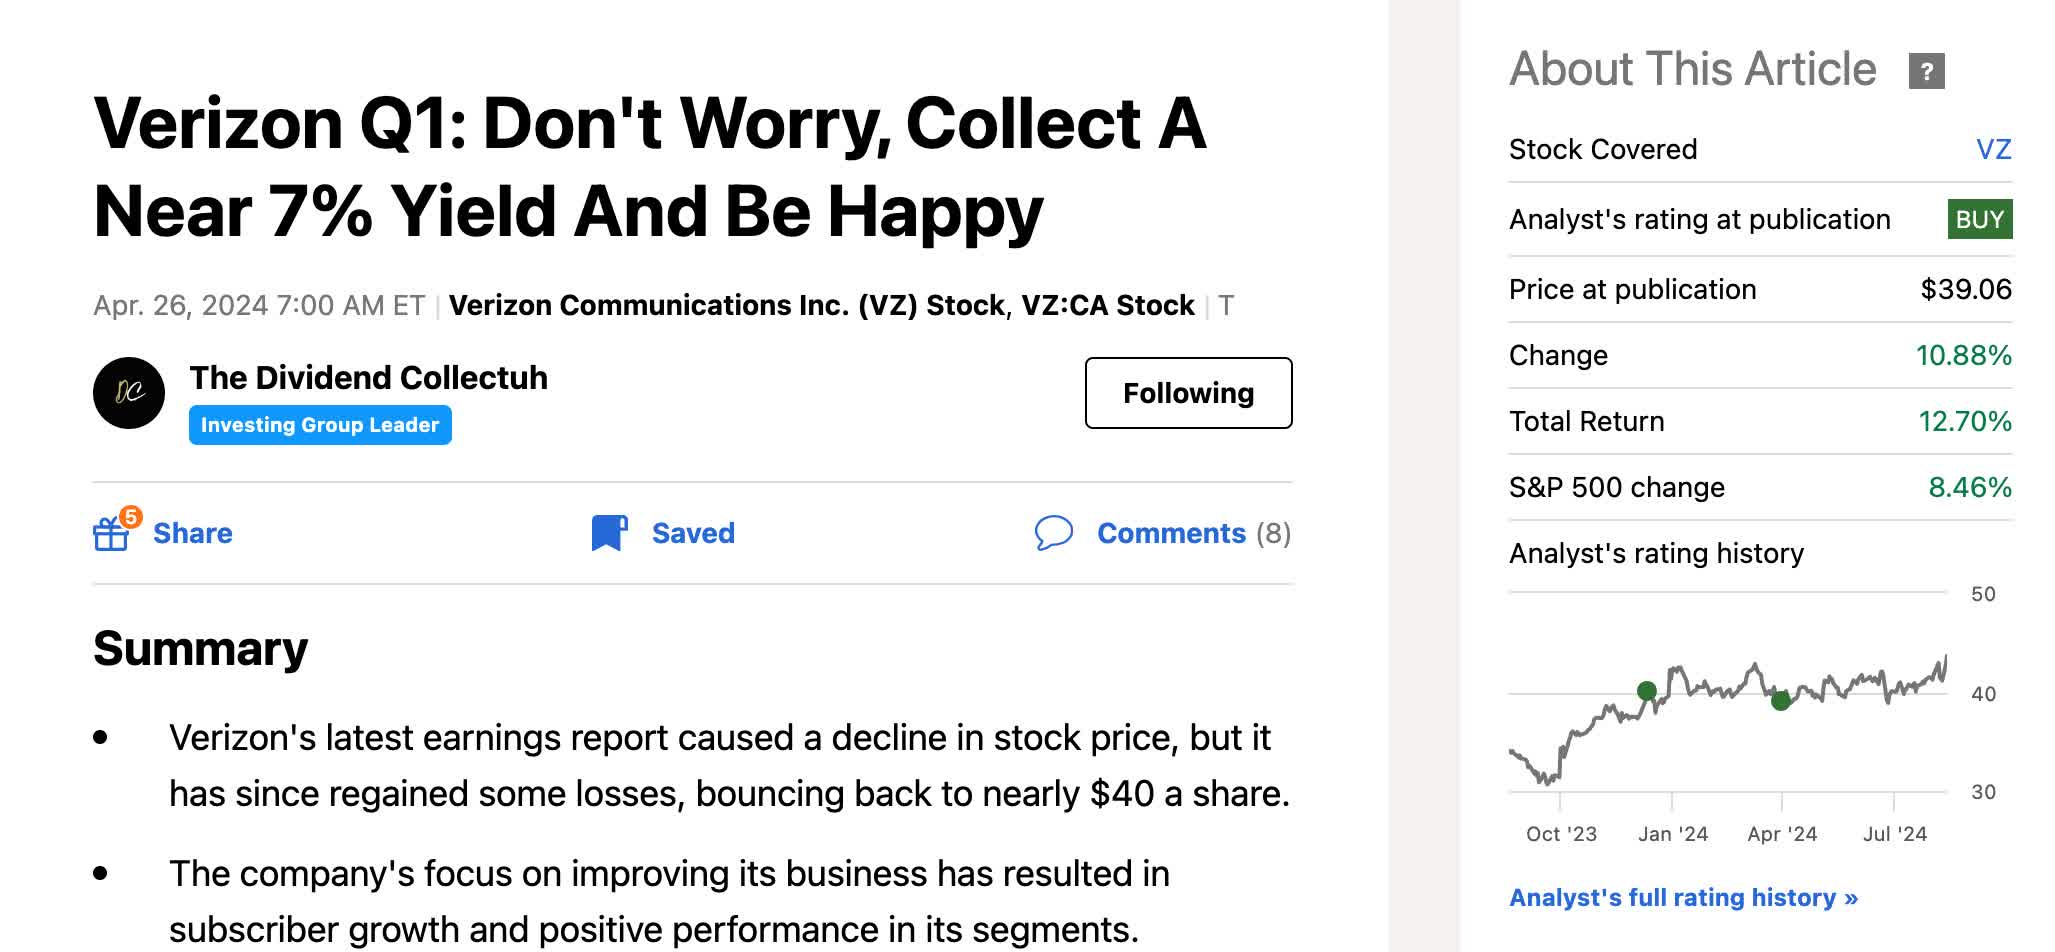Click the saved bookmark icon

click(608, 533)
